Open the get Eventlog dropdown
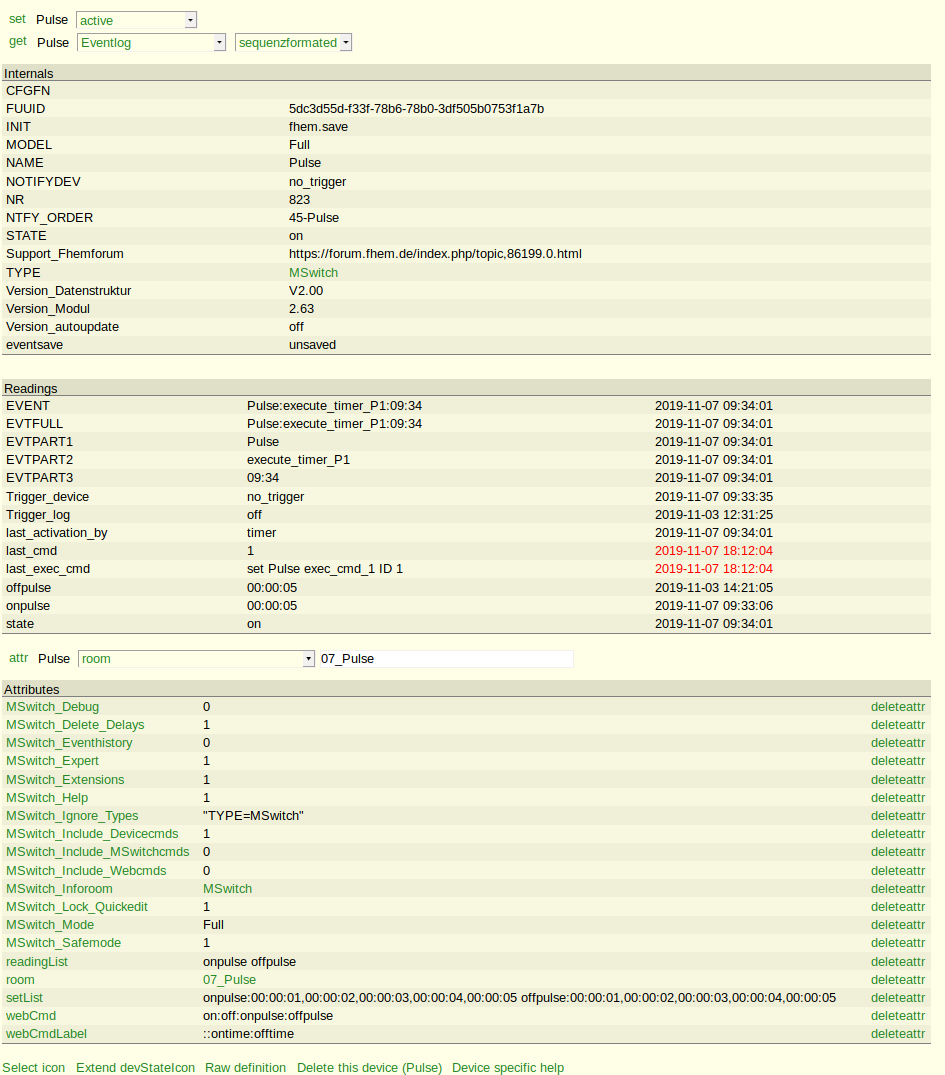Screen dimensions: 945x1075 152,43
